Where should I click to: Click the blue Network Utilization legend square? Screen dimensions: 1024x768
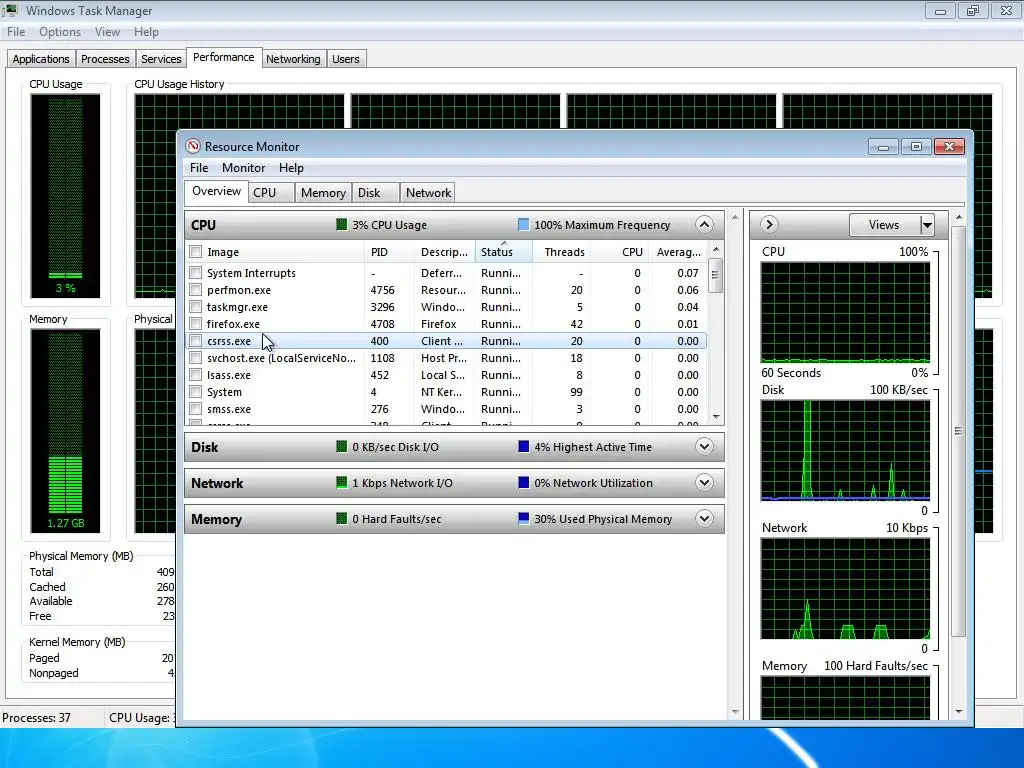click(x=523, y=483)
